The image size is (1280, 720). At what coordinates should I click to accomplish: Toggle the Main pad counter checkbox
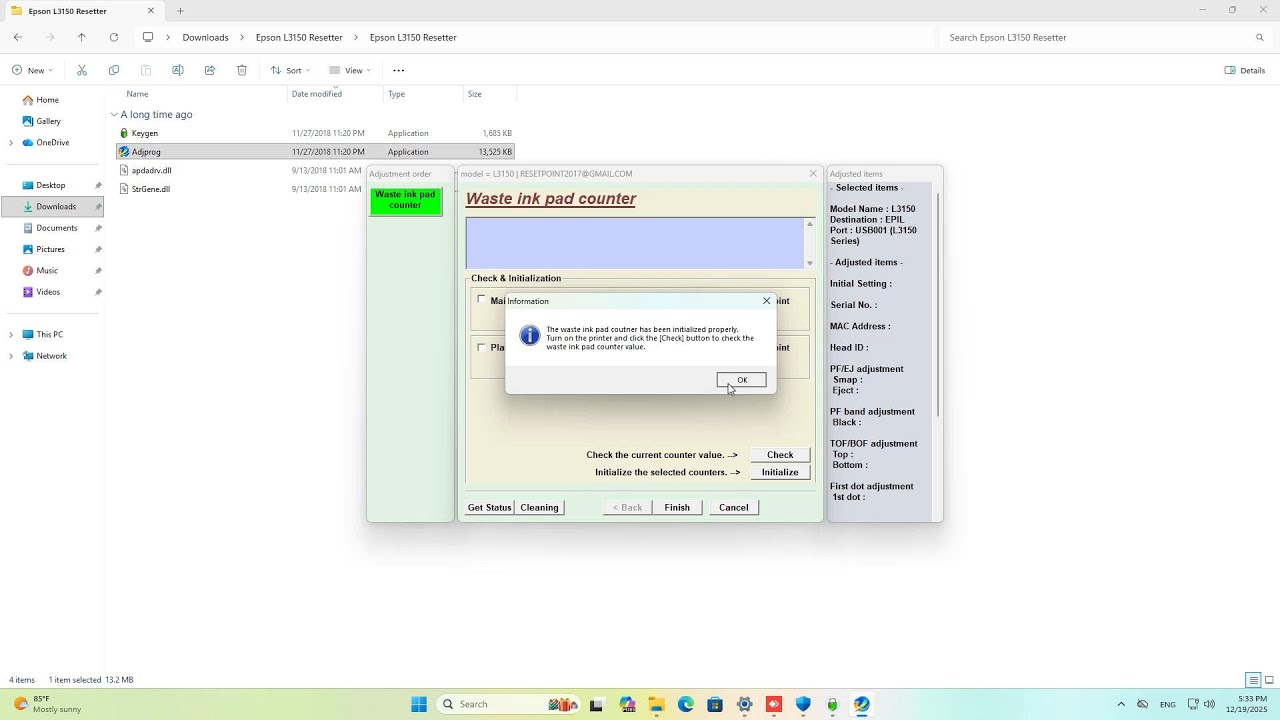[x=481, y=300]
